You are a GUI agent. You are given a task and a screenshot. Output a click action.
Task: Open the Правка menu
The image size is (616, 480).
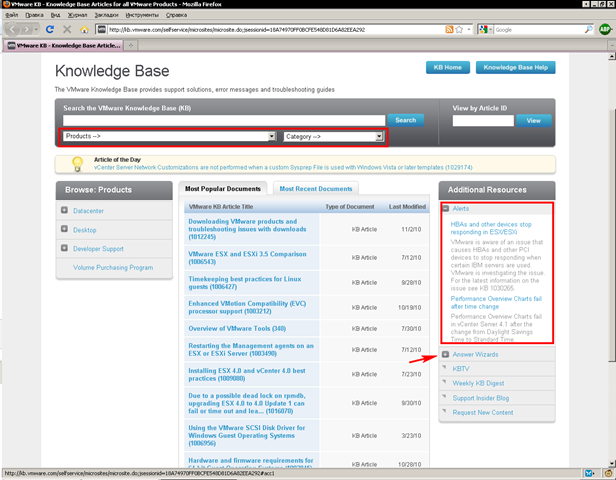tap(34, 15)
